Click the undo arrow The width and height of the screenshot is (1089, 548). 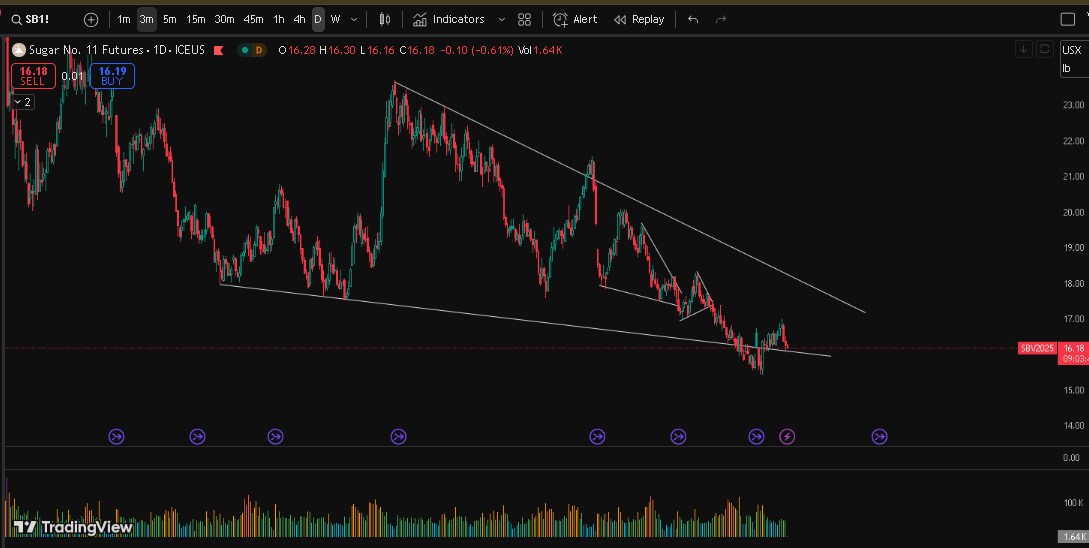pos(692,19)
